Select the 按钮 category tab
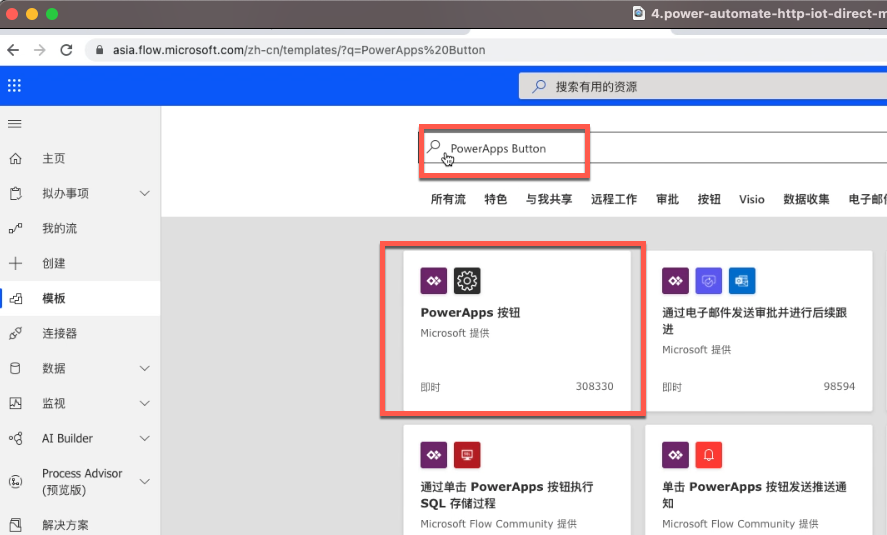Viewport: 887px width, 535px height. (x=709, y=199)
